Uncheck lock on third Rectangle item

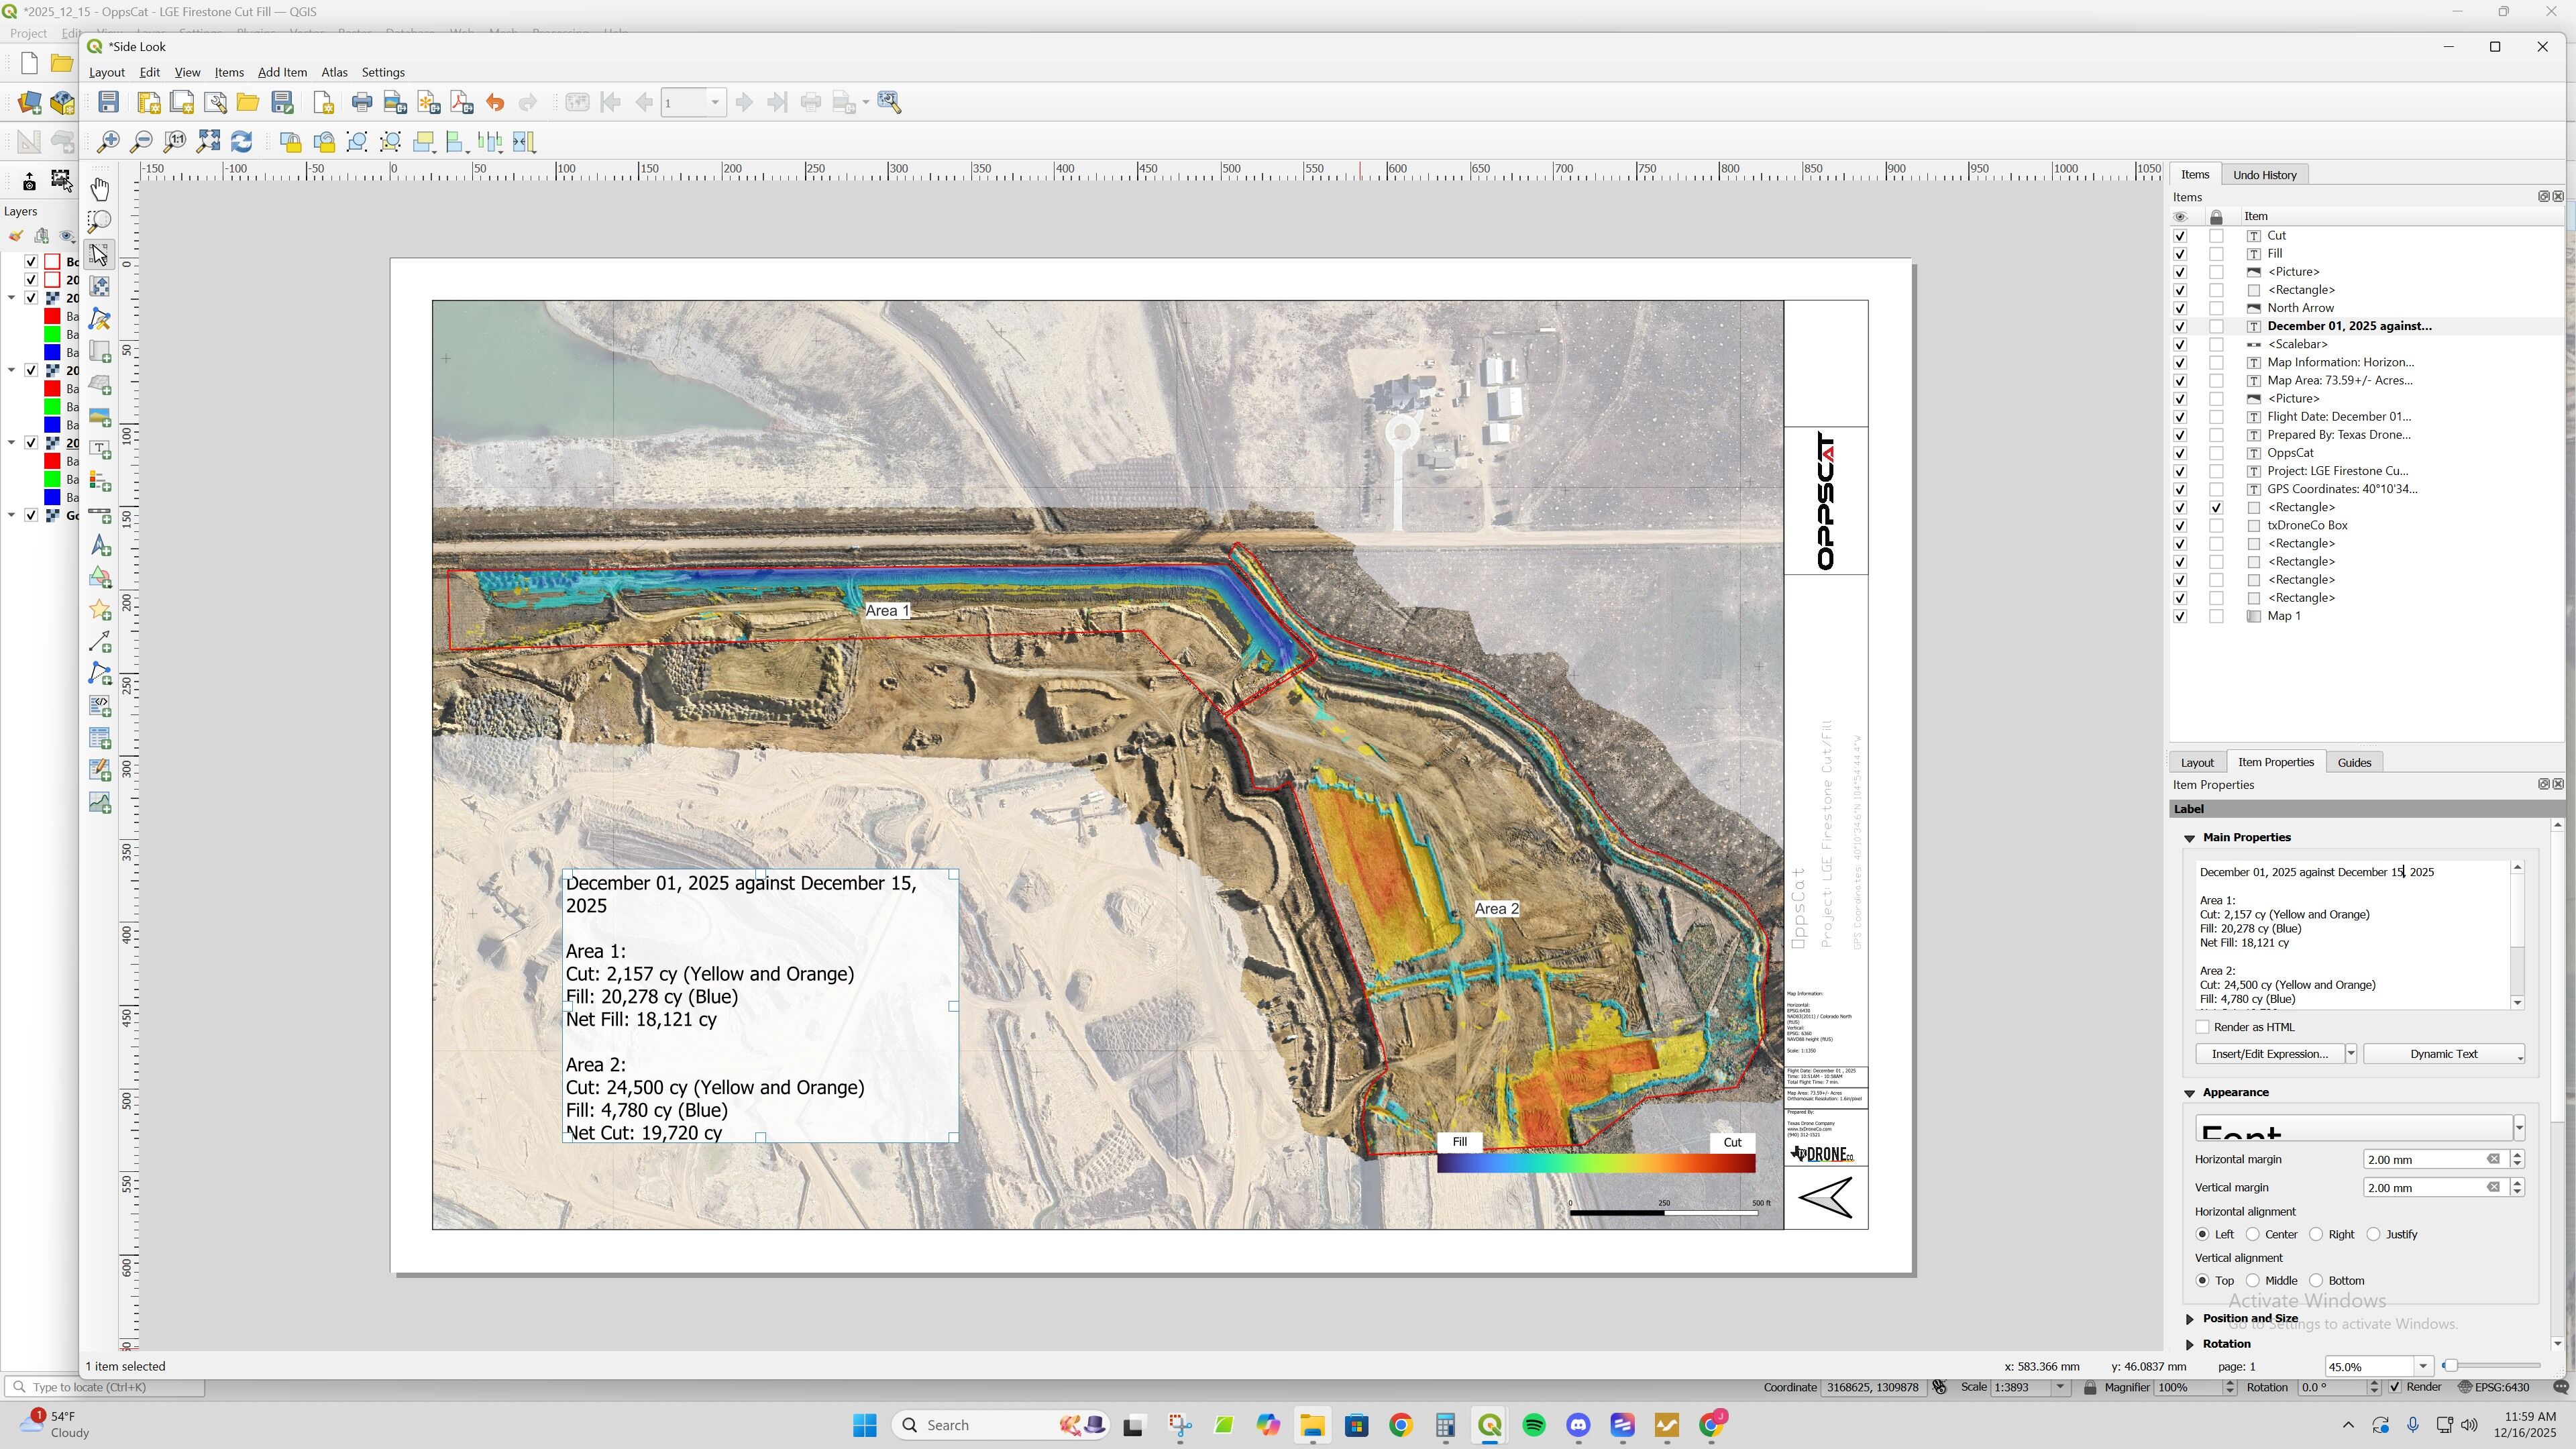(2216, 508)
